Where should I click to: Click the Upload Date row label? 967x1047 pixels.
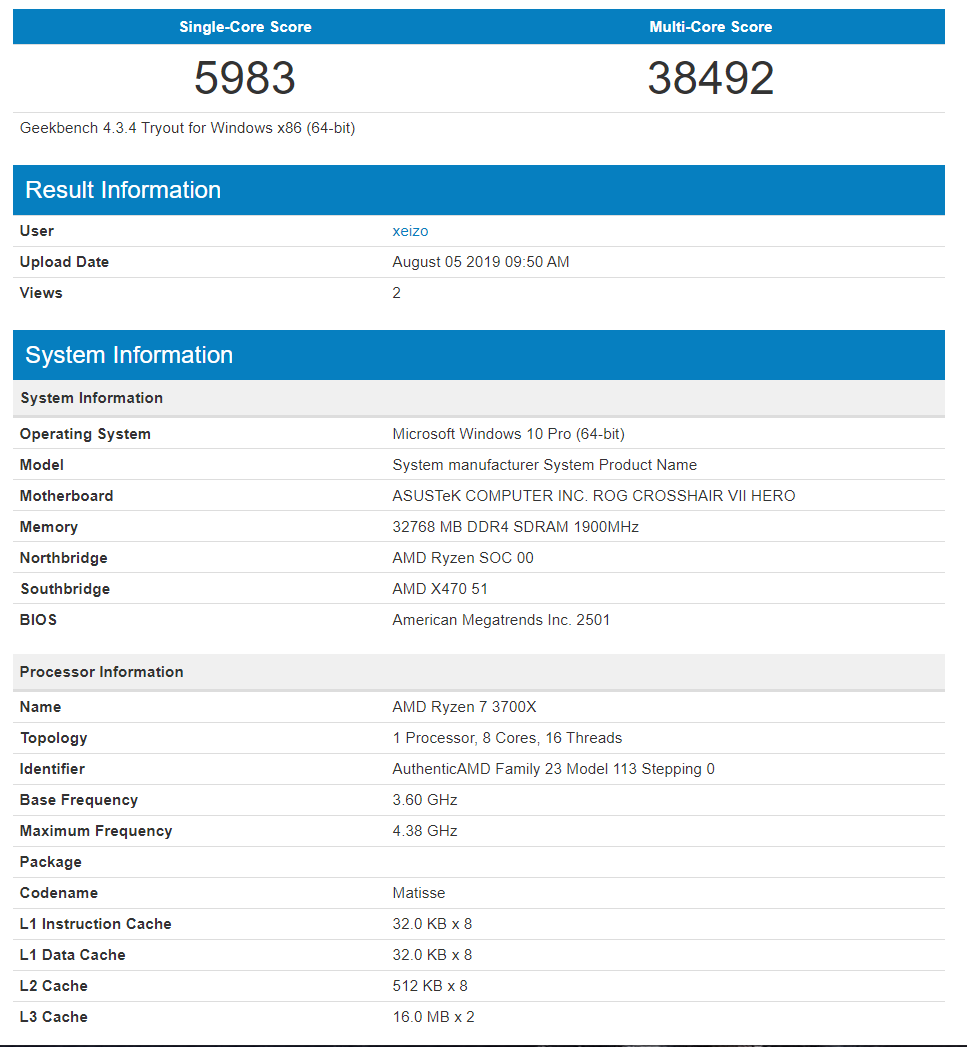coord(64,262)
